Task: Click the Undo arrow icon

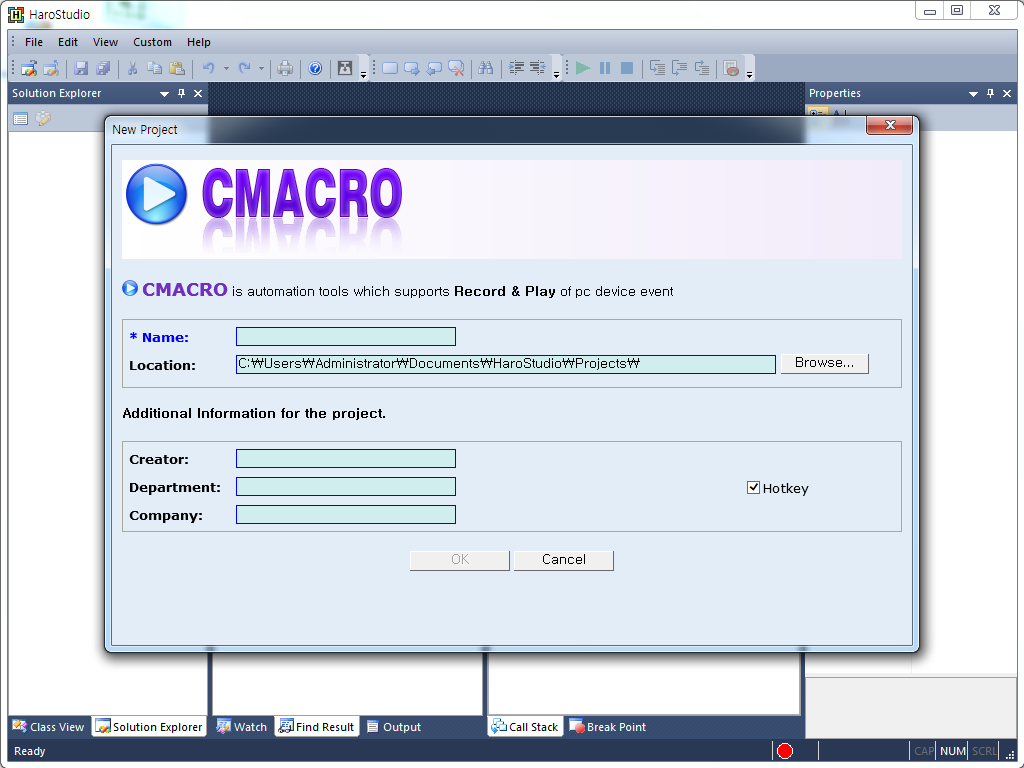Action: (208, 68)
